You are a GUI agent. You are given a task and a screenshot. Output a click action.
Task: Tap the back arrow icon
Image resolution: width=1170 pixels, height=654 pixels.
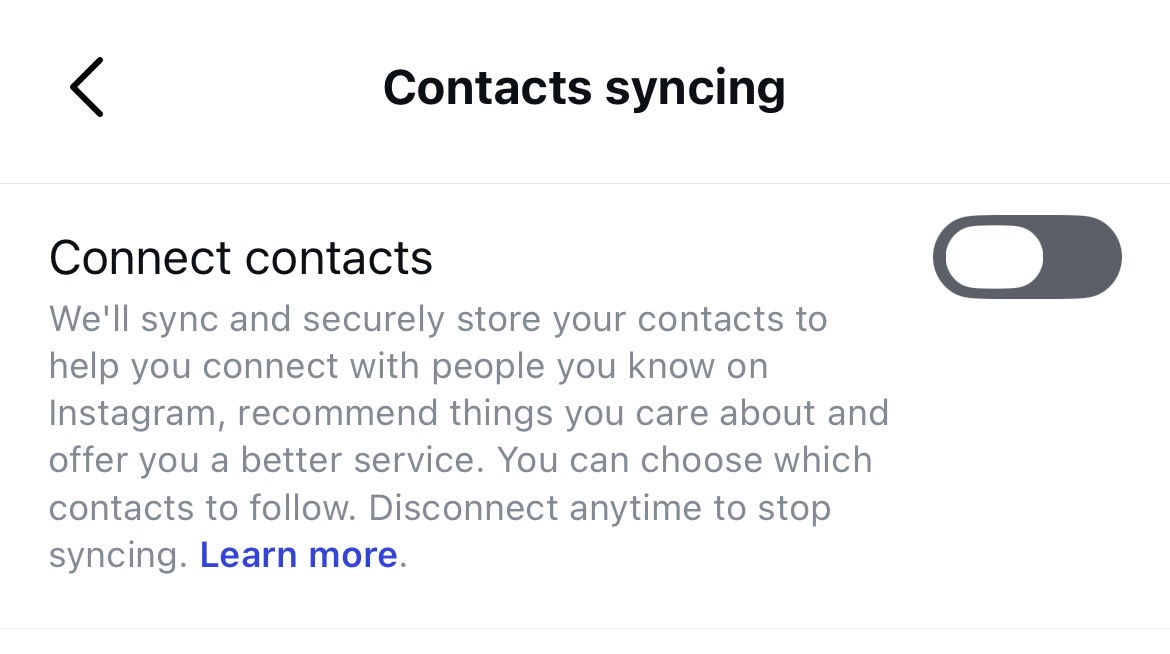(x=87, y=87)
